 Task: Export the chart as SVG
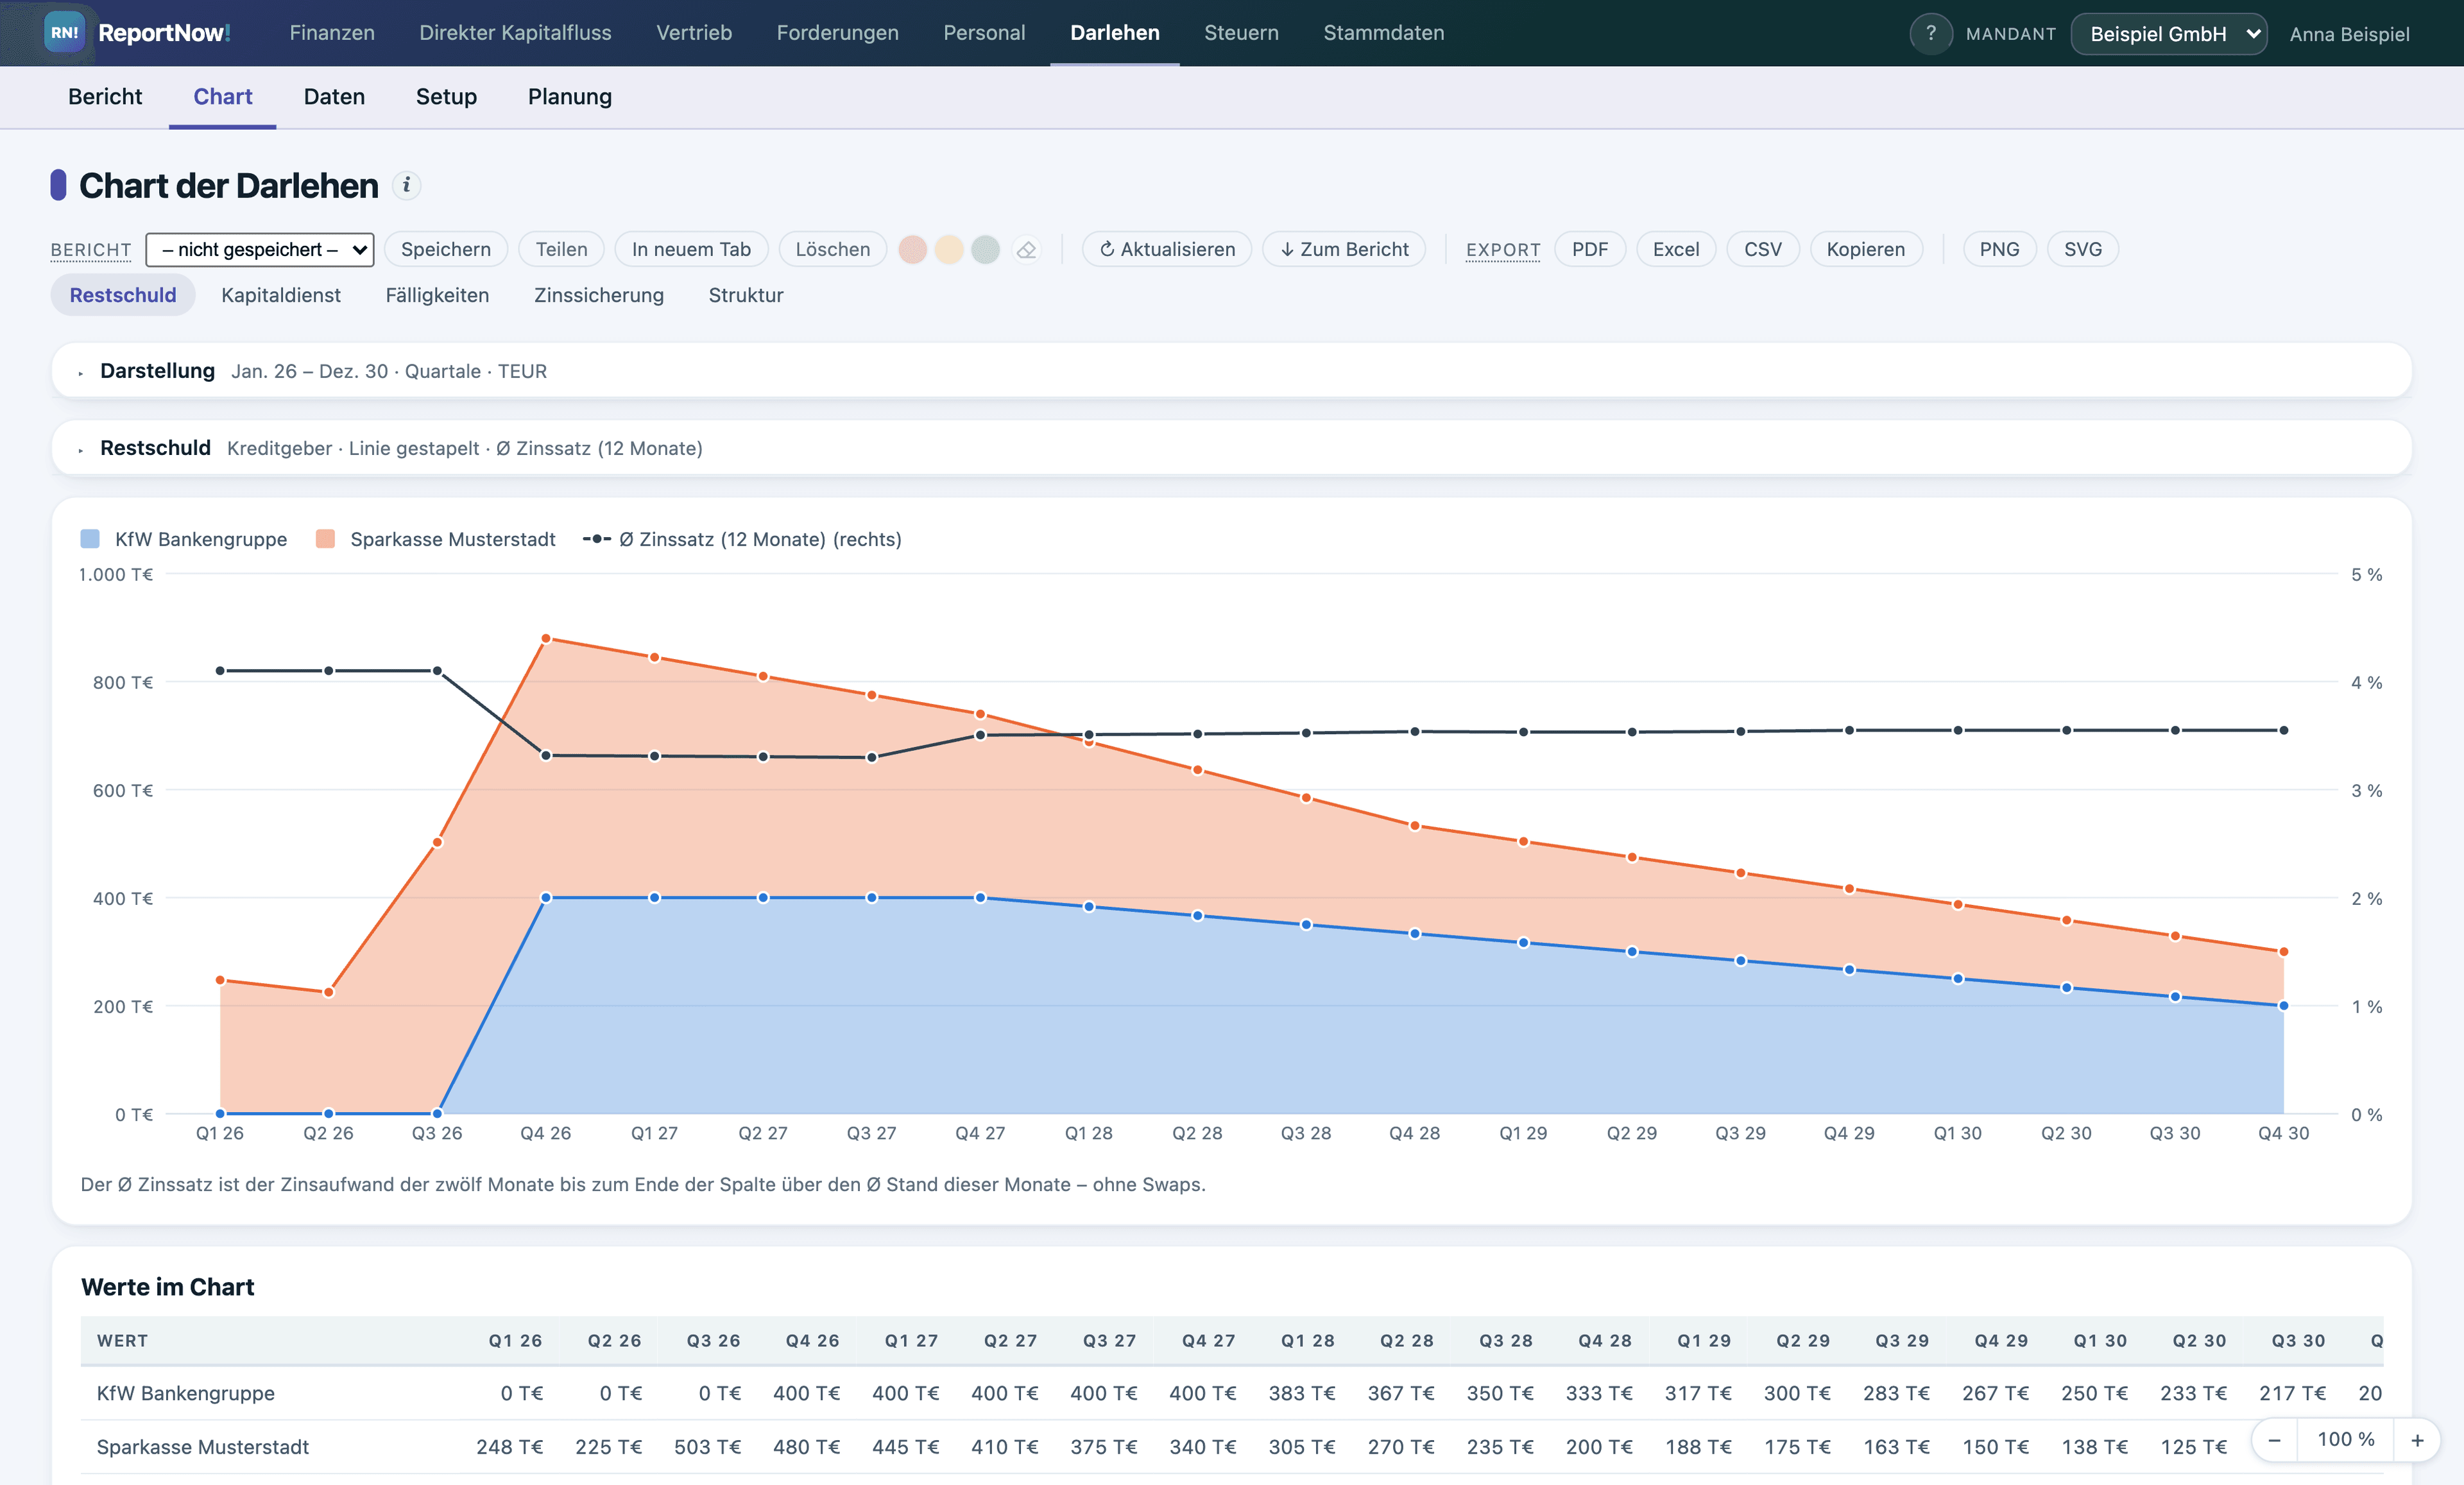[x=2083, y=250]
